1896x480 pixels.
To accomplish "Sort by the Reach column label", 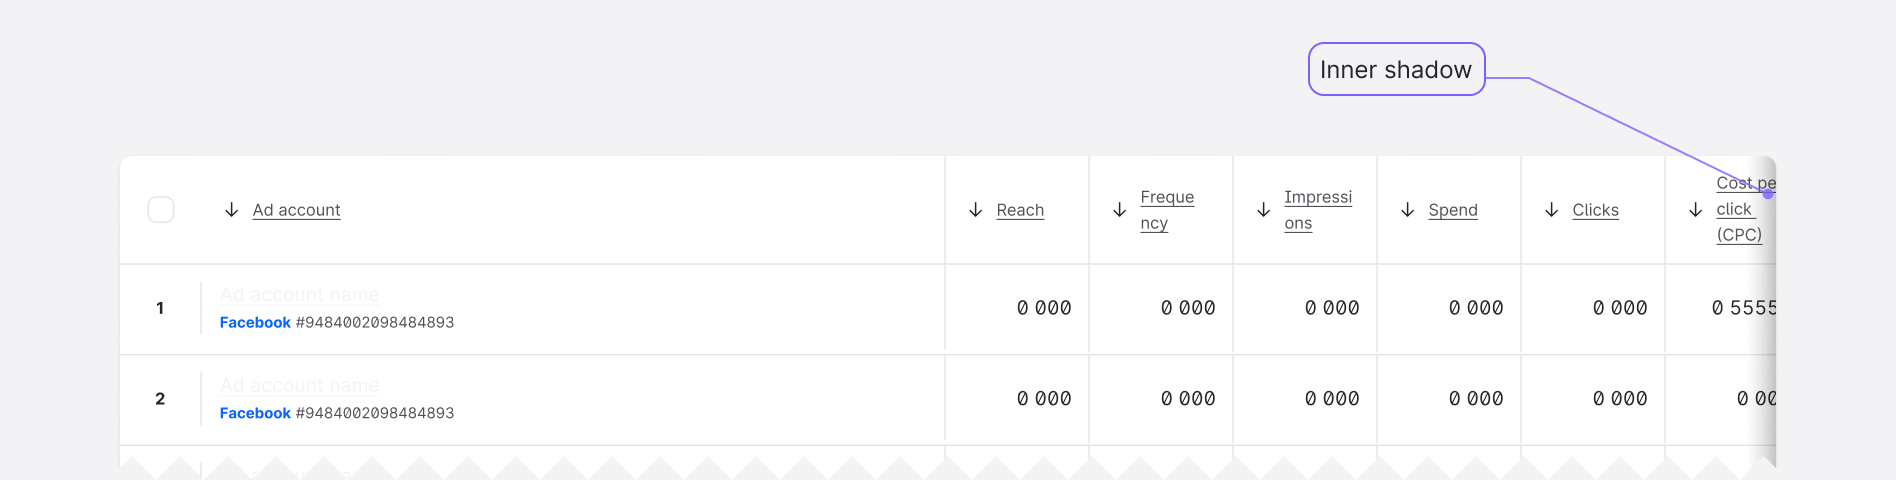I will click(x=1020, y=210).
